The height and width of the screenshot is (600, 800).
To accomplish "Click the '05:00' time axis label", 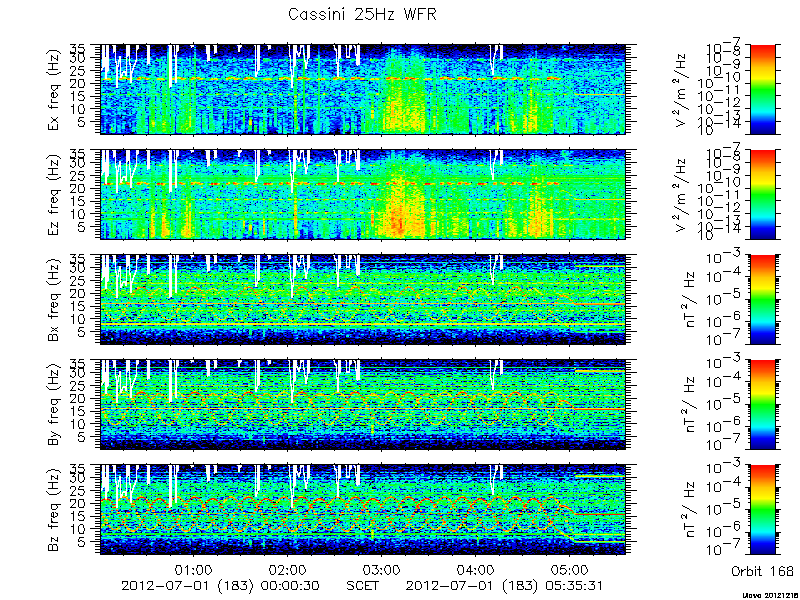I will coord(569,569).
